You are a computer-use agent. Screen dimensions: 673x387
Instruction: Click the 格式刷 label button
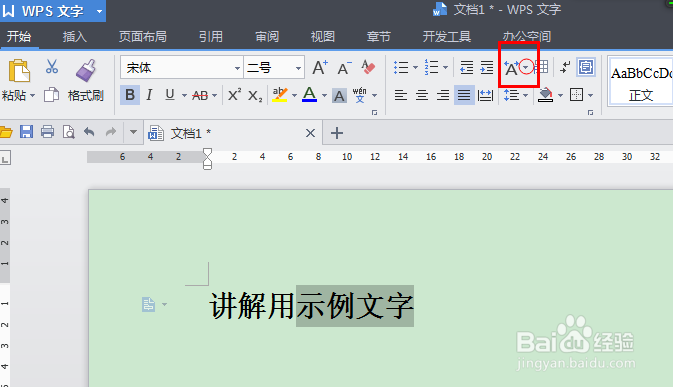point(85,95)
